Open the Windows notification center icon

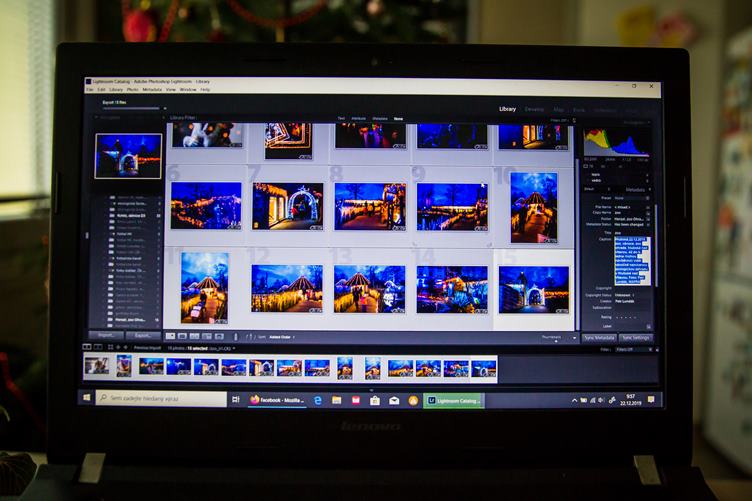click(x=651, y=399)
